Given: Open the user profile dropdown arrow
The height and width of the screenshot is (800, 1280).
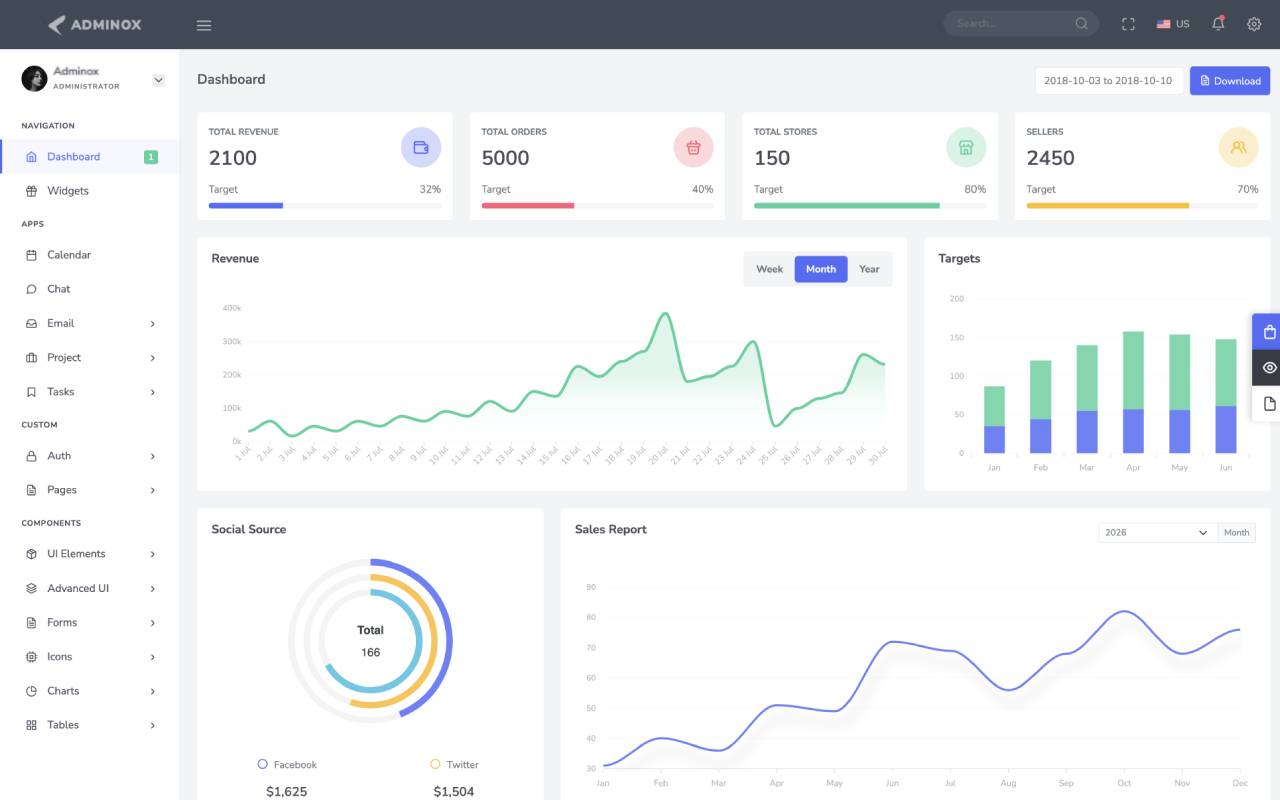Looking at the screenshot, I should point(158,80).
